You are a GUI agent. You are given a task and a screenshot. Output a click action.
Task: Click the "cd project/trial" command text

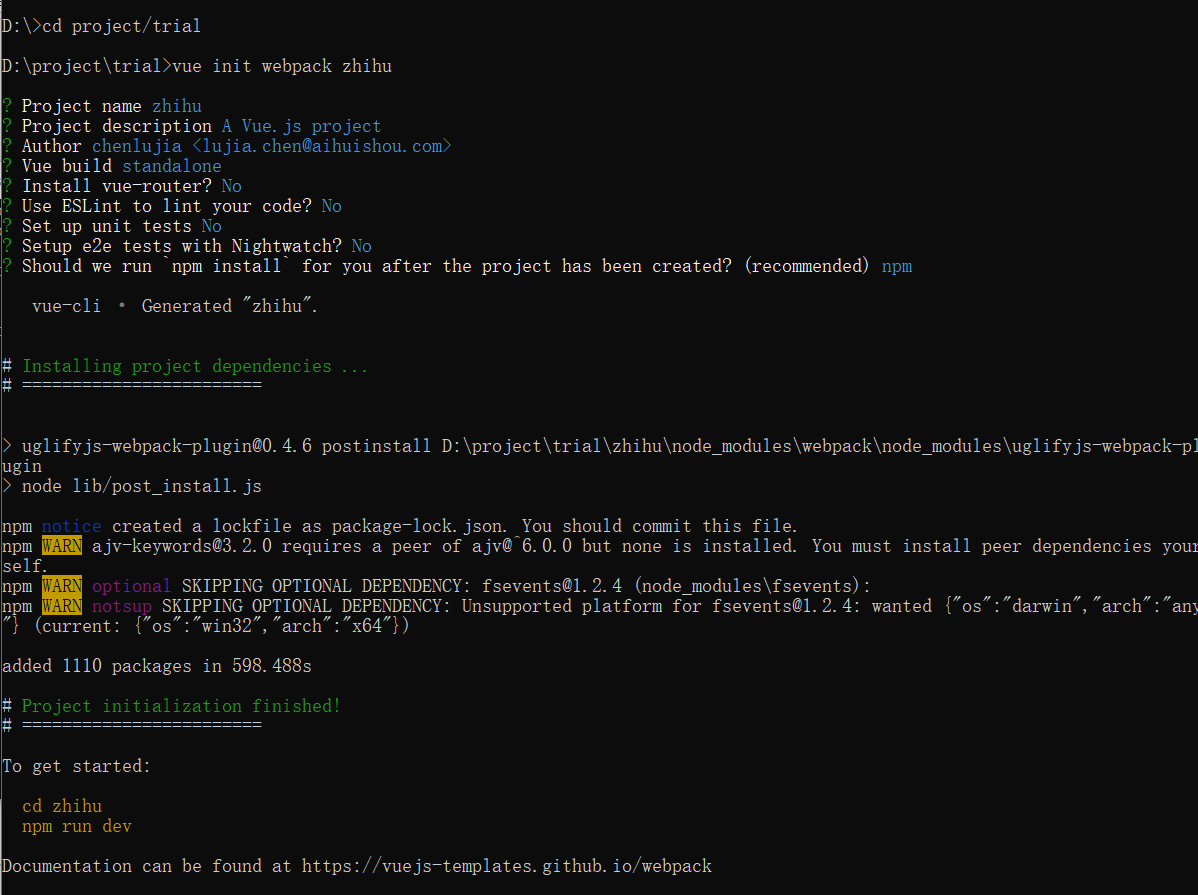click(x=121, y=26)
